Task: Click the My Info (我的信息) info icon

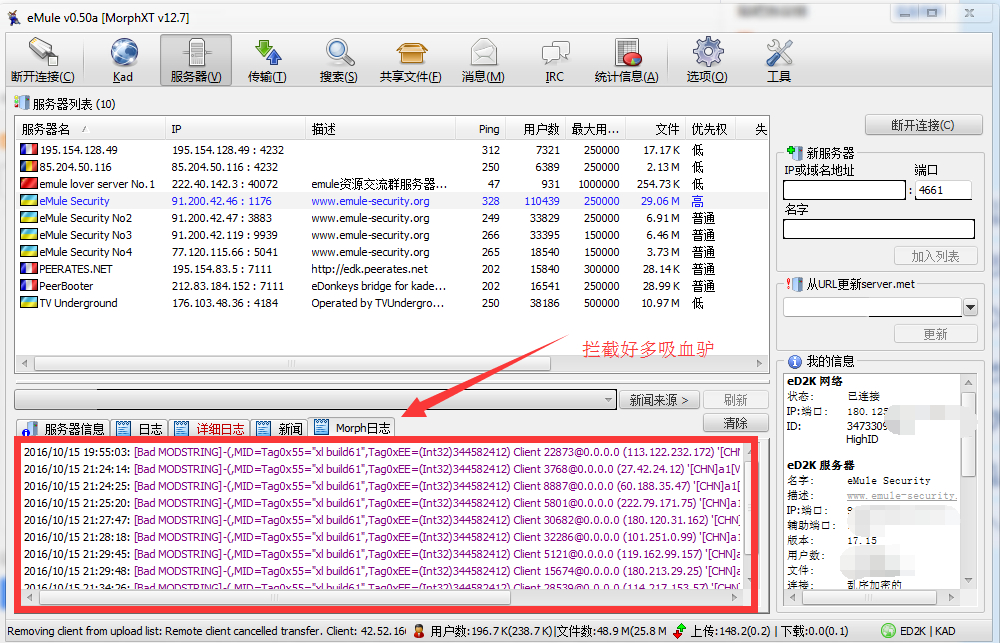Action: (x=795, y=362)
